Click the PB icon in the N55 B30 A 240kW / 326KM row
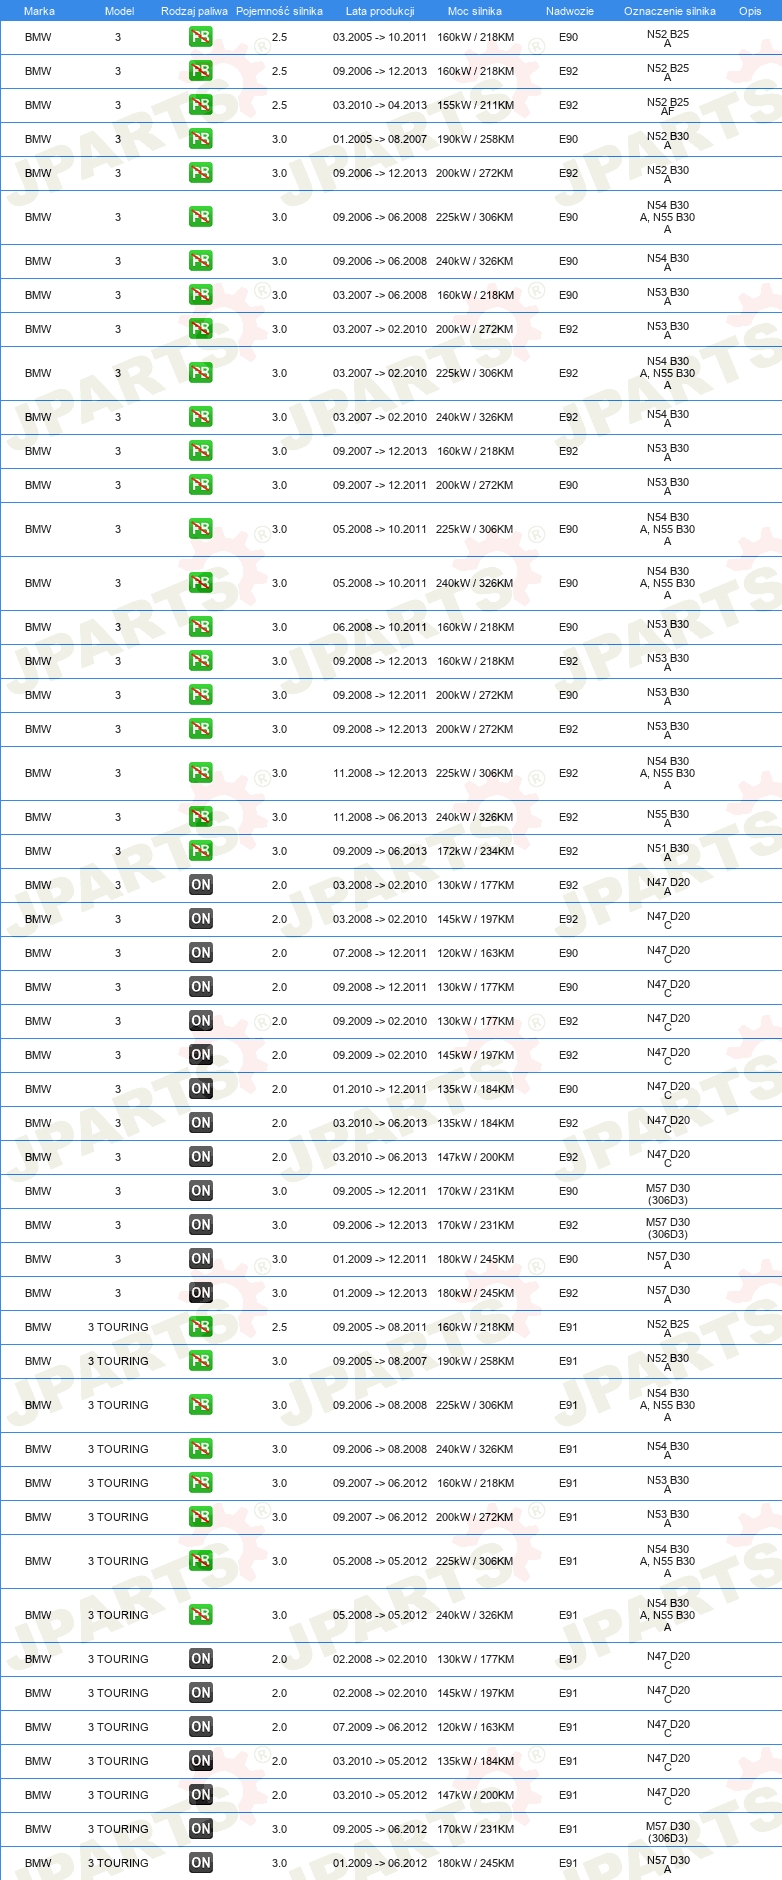782x1880 pixels. click(201, 817)
